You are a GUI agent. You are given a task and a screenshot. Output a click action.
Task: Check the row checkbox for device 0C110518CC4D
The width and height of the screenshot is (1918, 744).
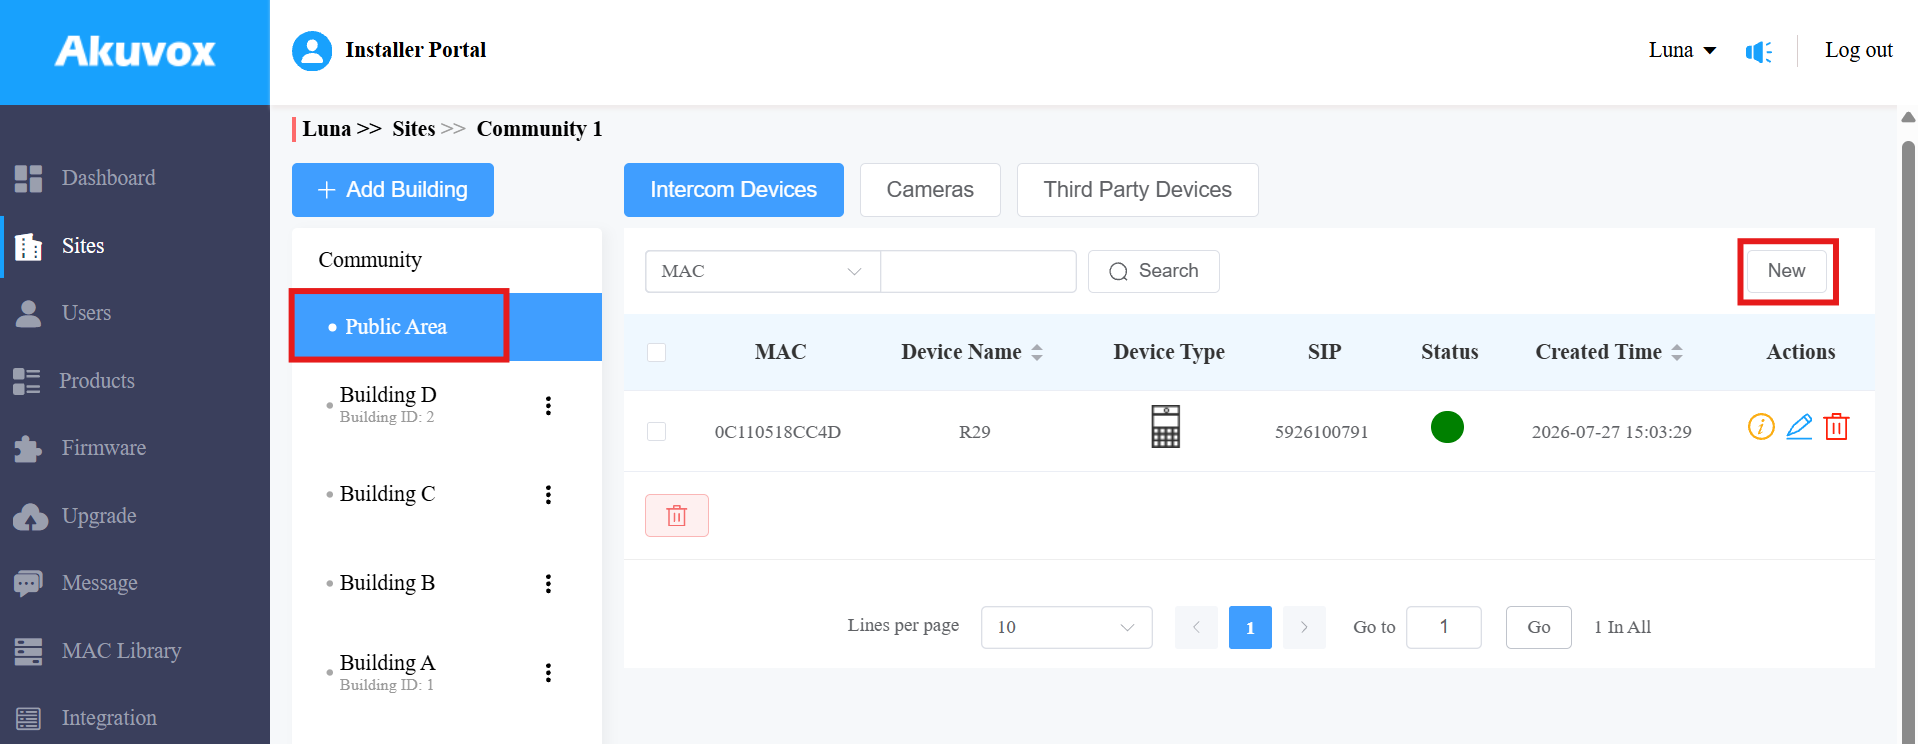(656, 431)
